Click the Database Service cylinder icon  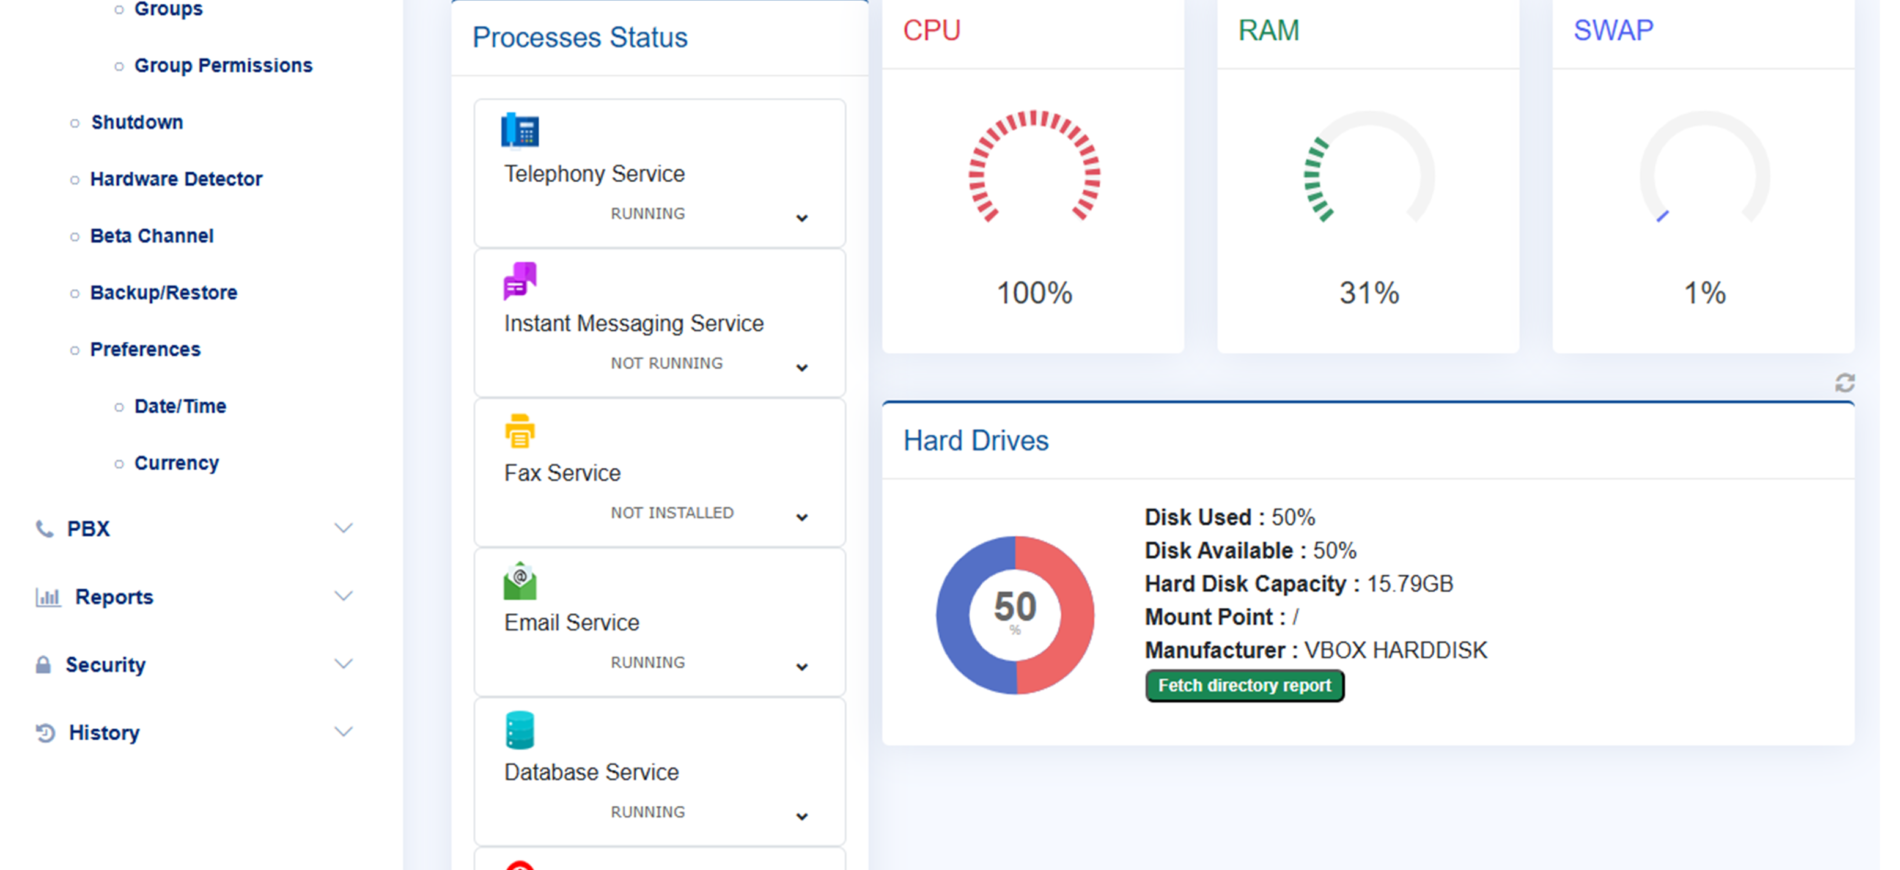520,730
